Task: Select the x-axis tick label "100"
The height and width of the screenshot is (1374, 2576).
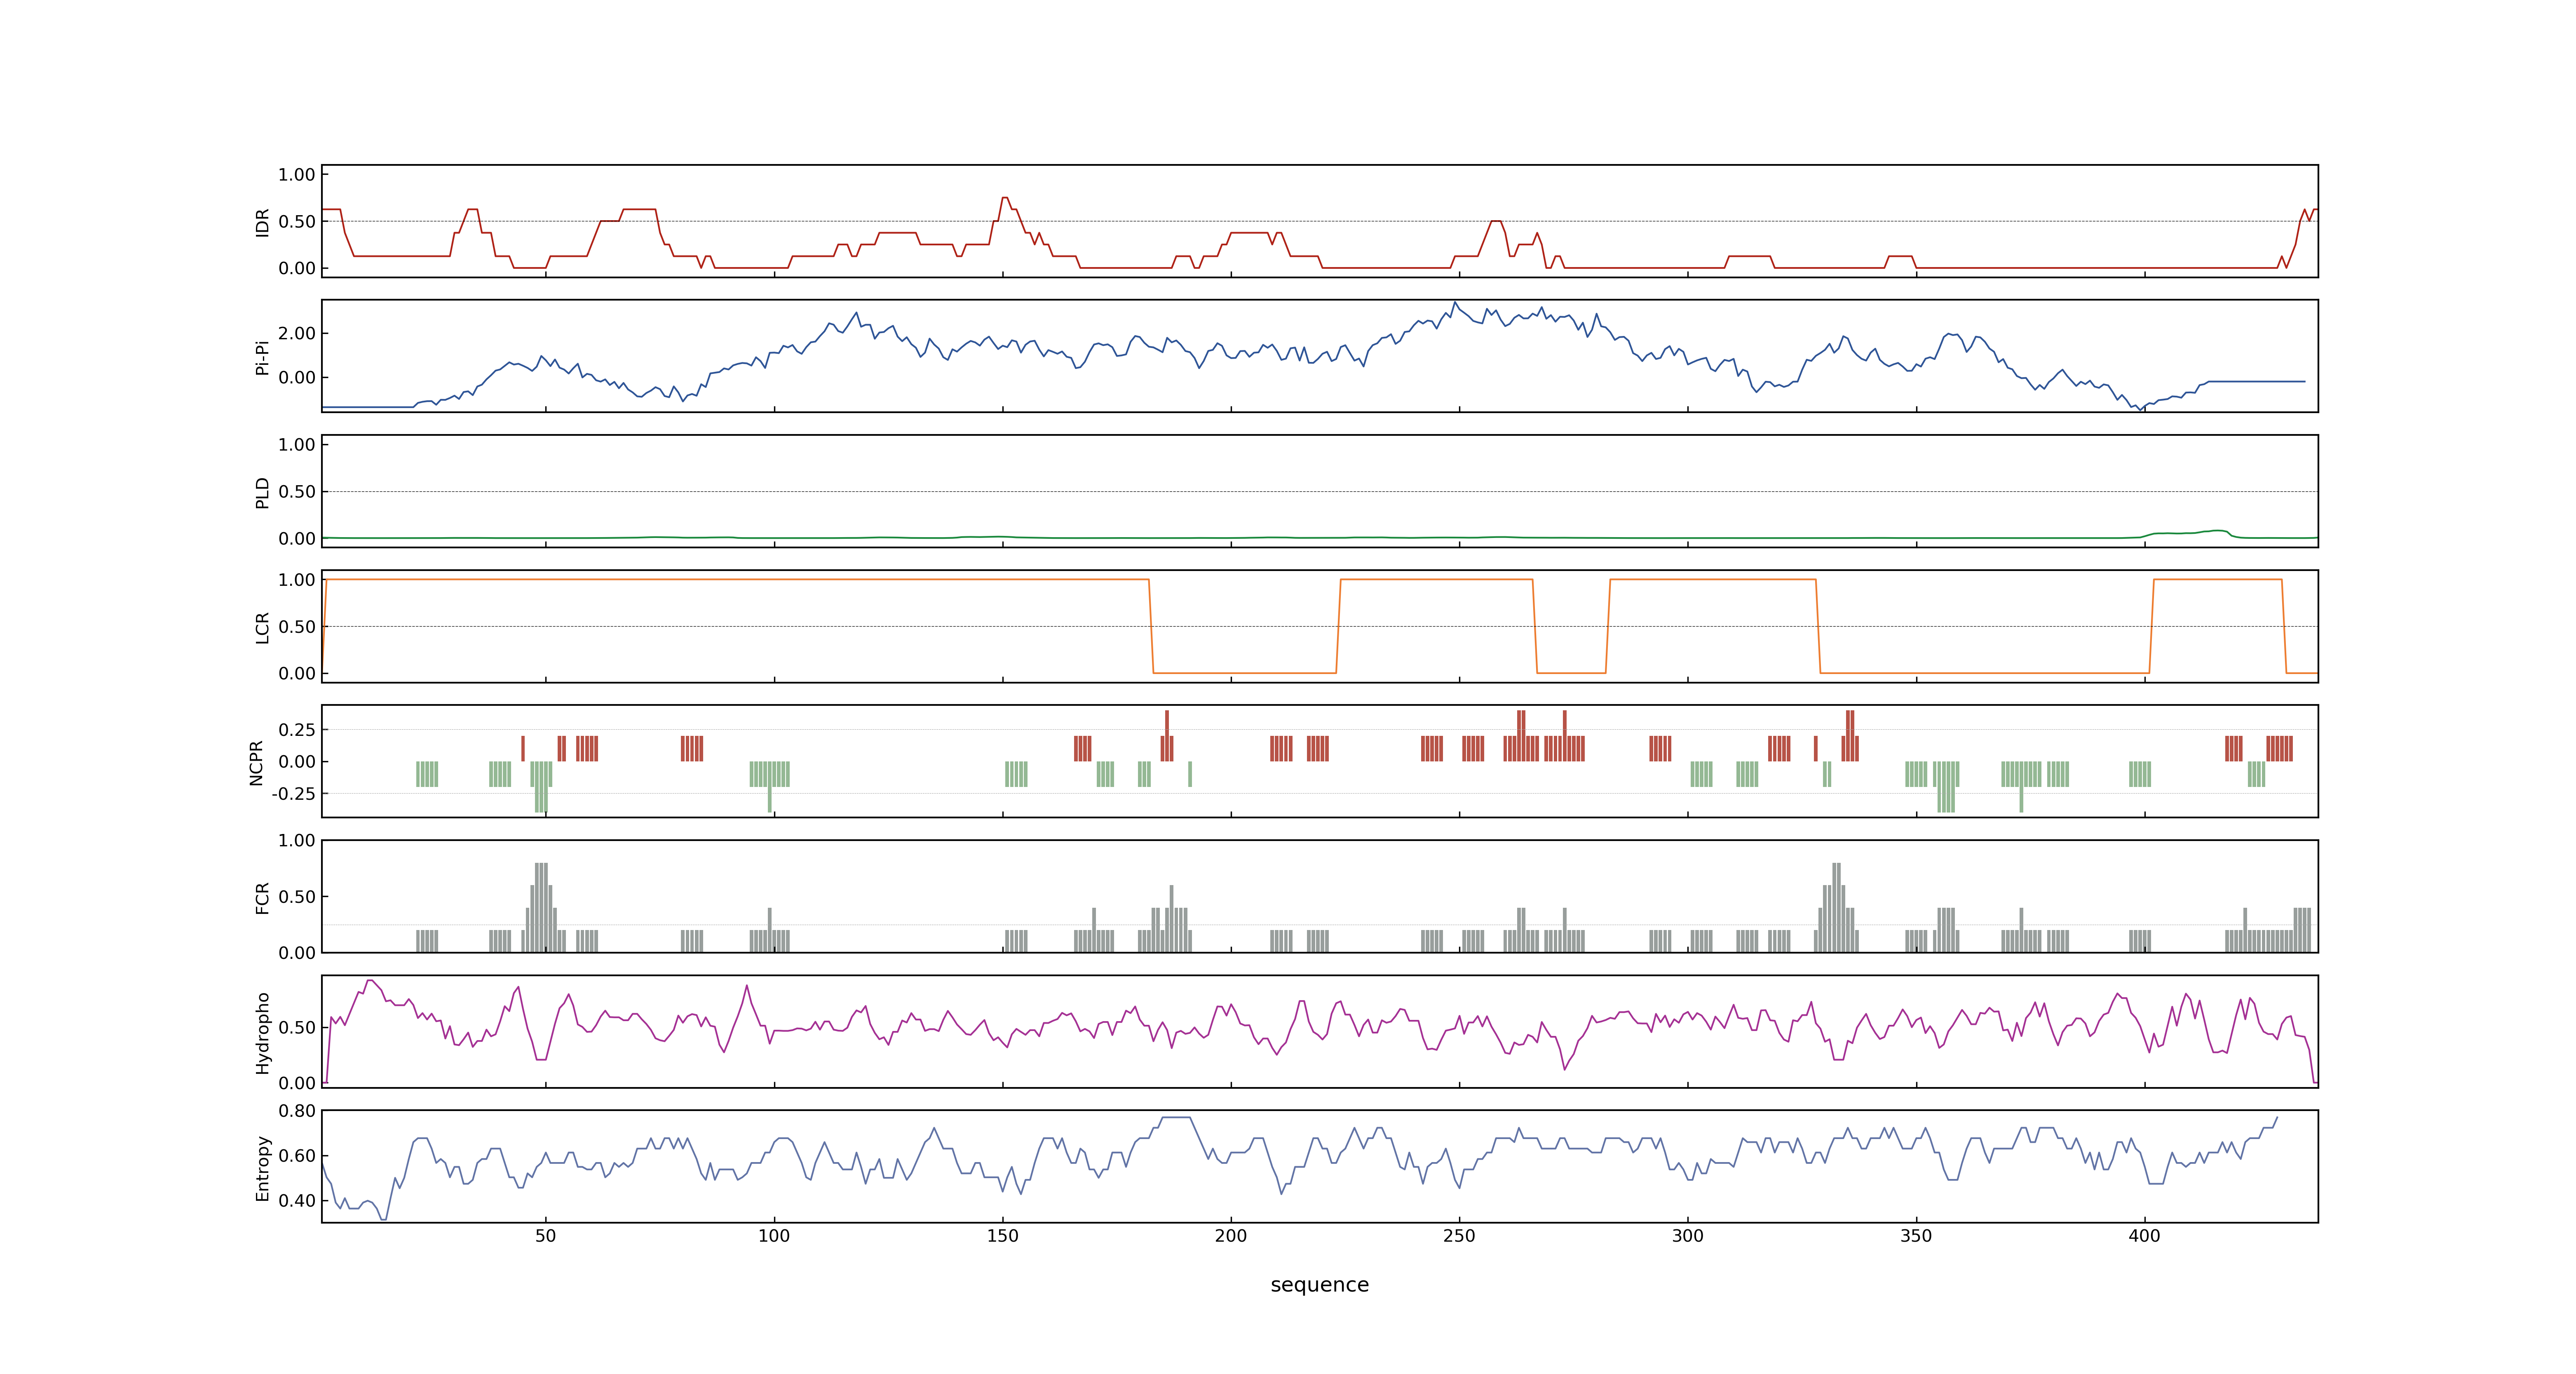Action: tap(774, 1236)
